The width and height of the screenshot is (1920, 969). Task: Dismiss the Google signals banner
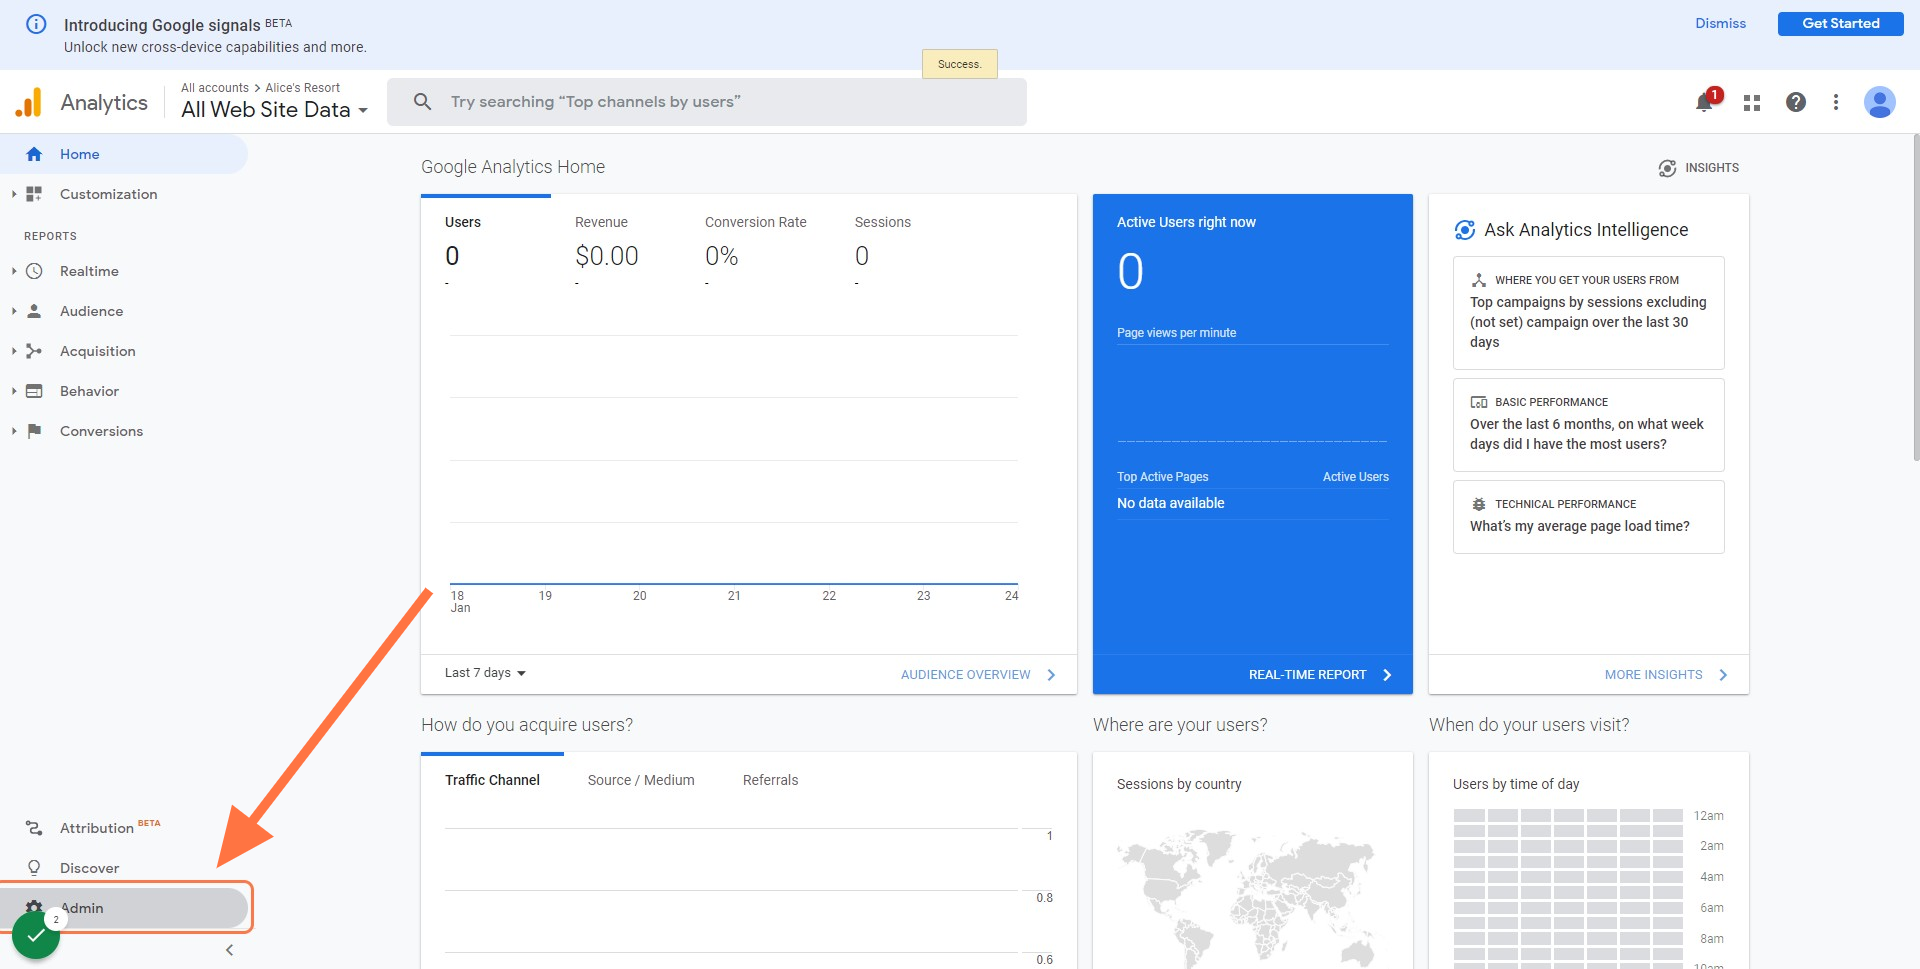[x=1720, y=23]
